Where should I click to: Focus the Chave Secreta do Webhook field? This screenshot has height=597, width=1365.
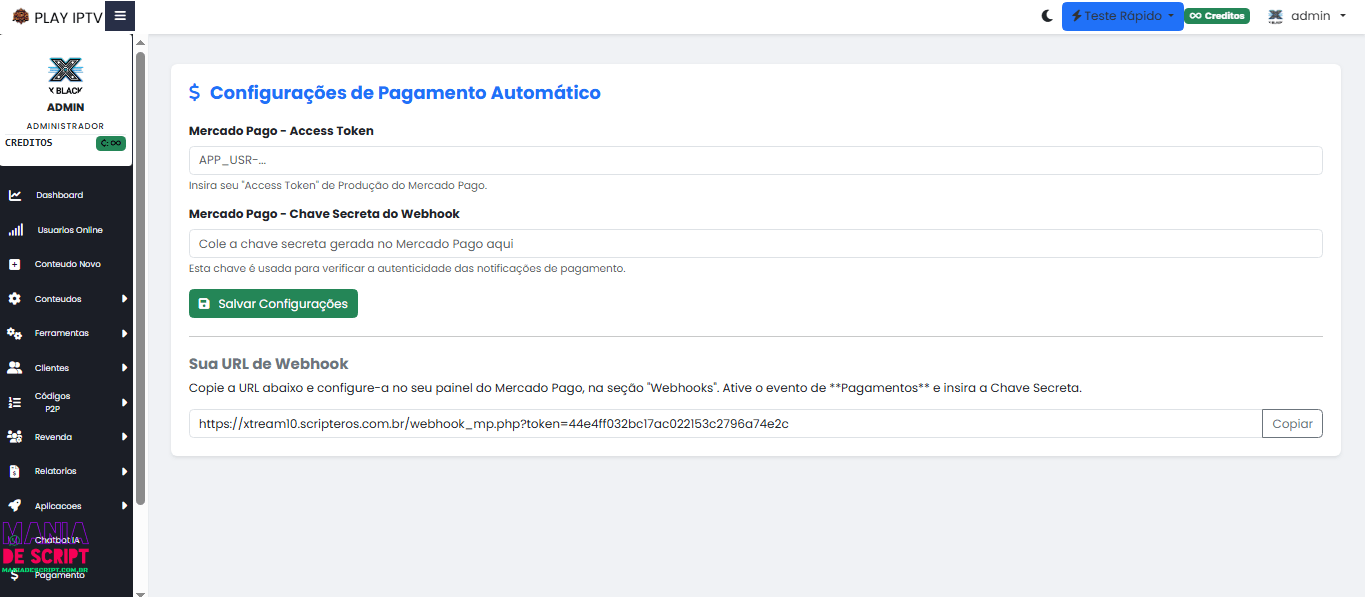click(x=755, y=244)
